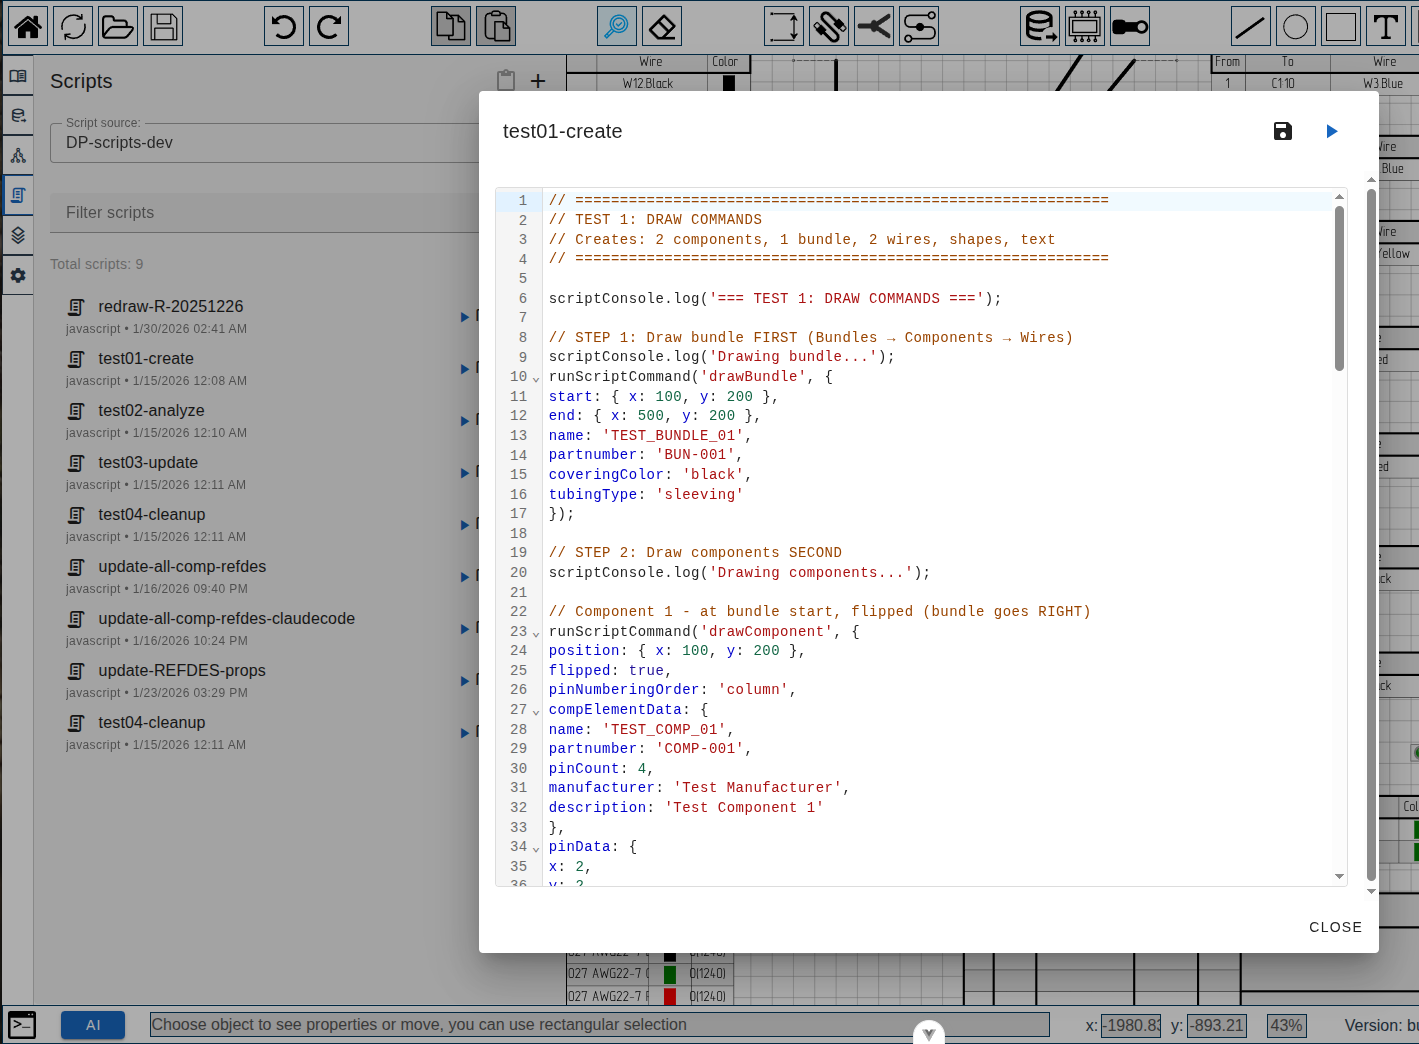1419x1044 pixels.
Task: Select the Text tool in the toolbar
Action: pyautogui.click(x=1386, y=26)
